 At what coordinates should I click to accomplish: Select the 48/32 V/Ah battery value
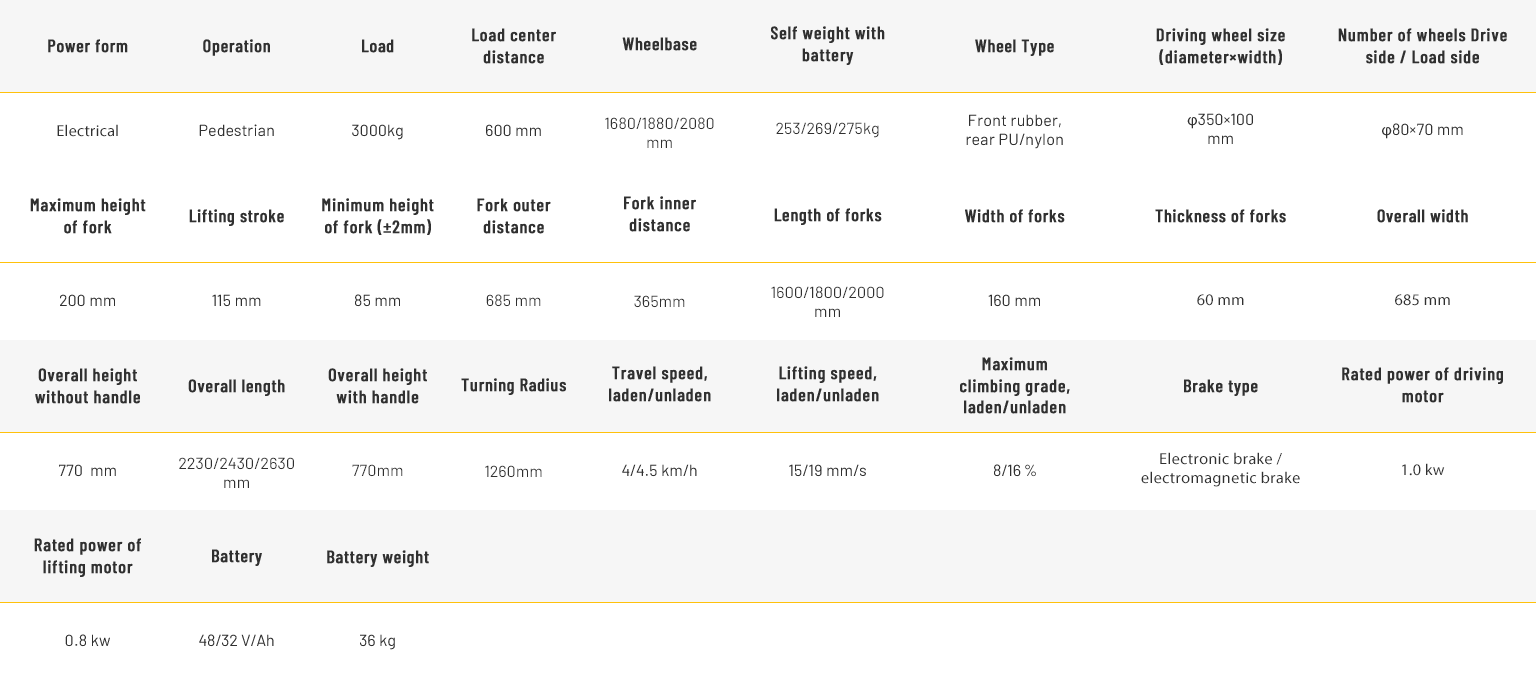pyautogui.click(x=237, y=641)
